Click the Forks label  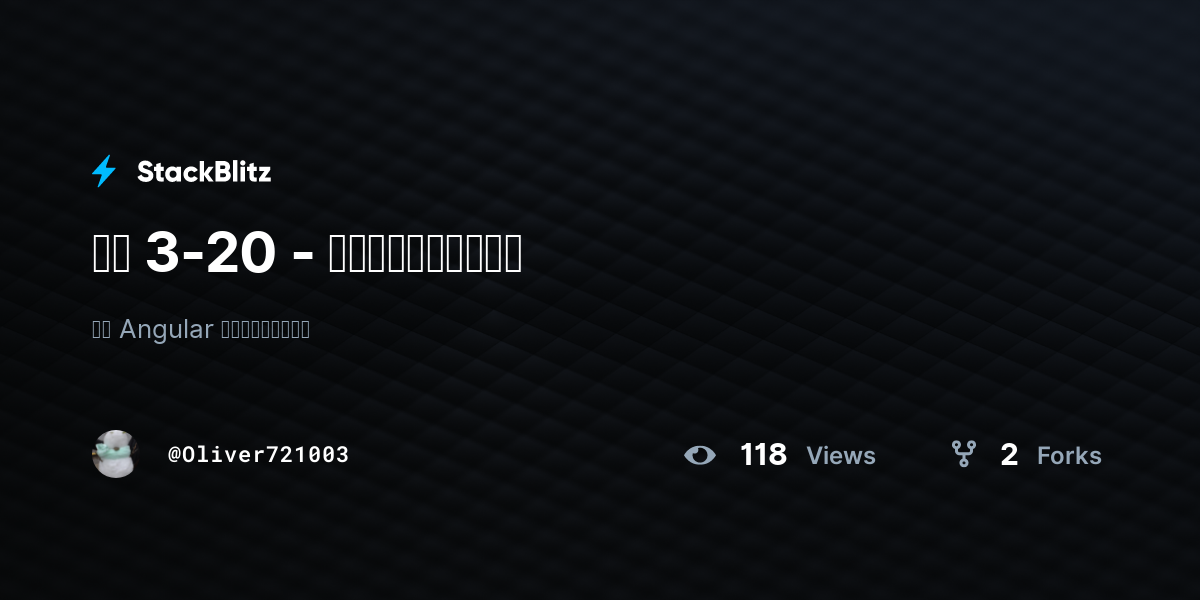click(1069, 456)
